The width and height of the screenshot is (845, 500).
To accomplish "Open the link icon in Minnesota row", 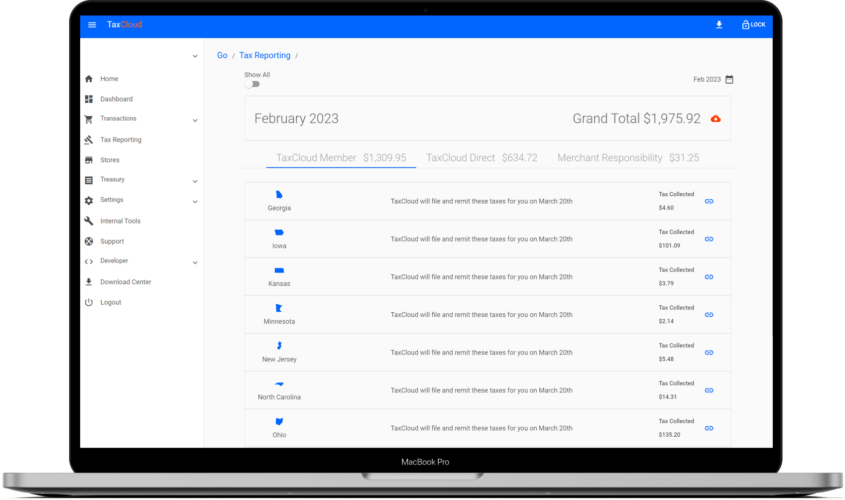I will [709, 315].
